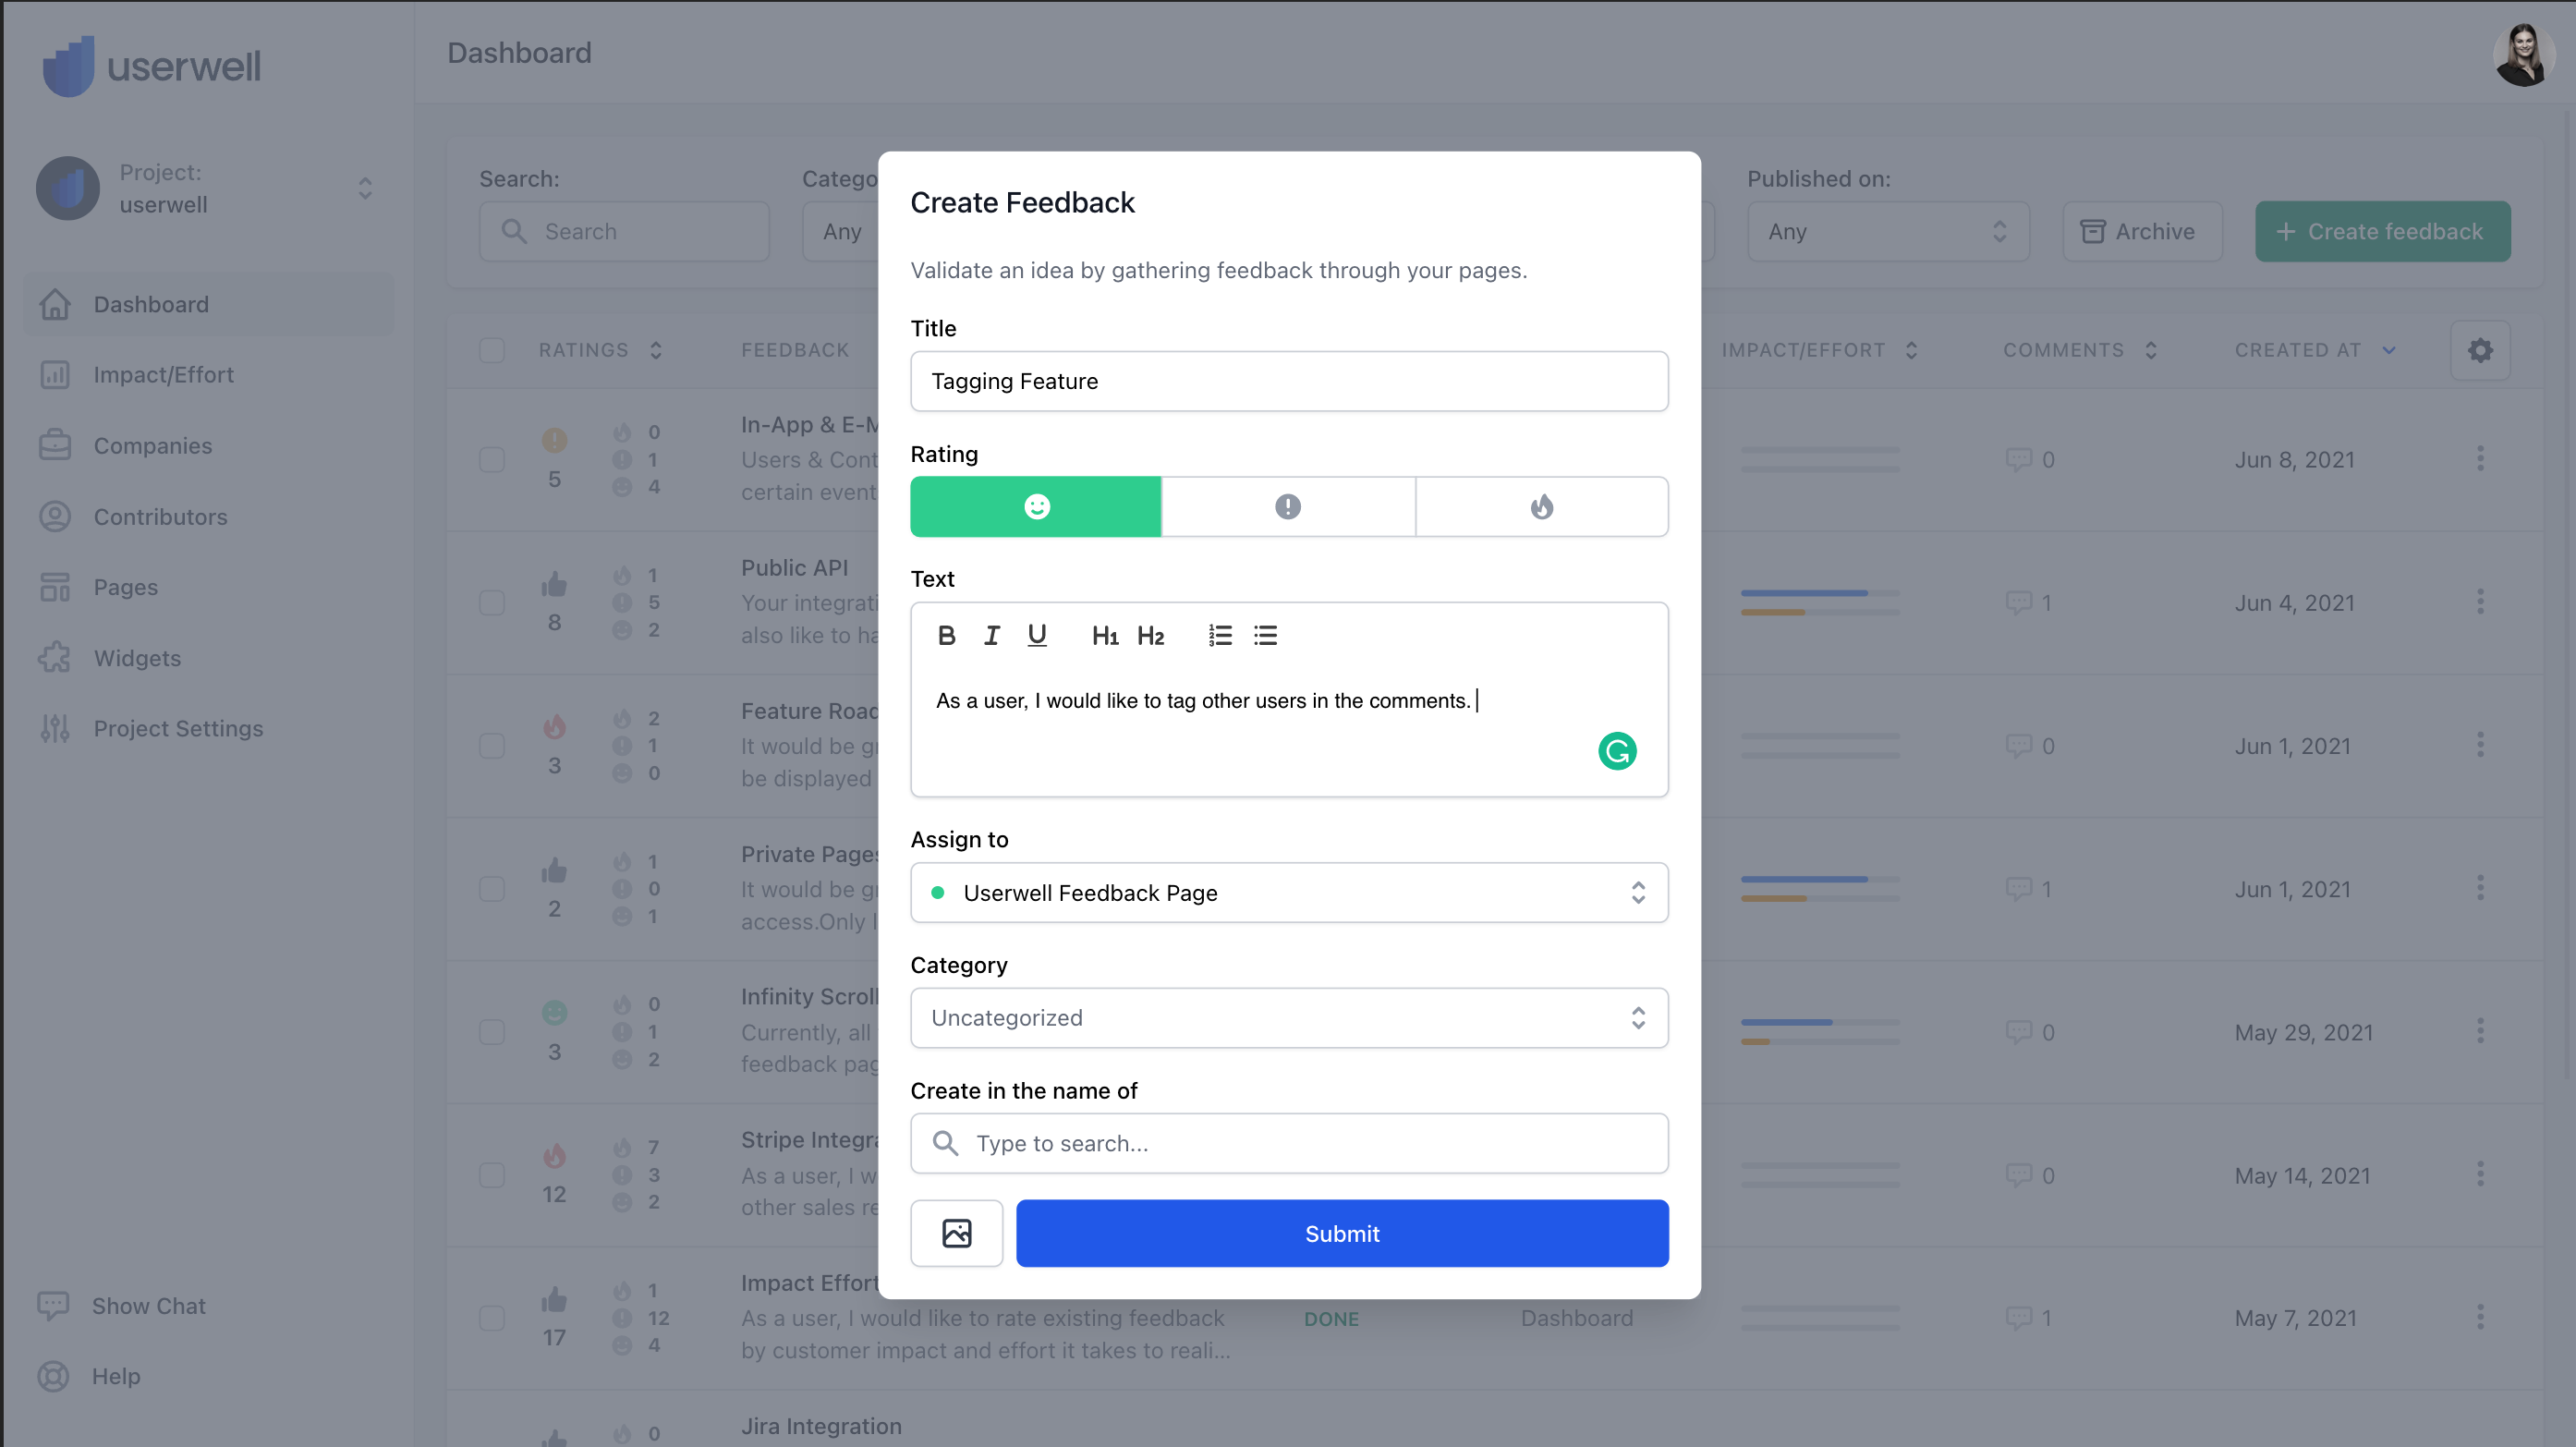The height and width of the screenshot is (1447, 2576).
Task: Click the image upload icon button
Action: pos(956,1233)
